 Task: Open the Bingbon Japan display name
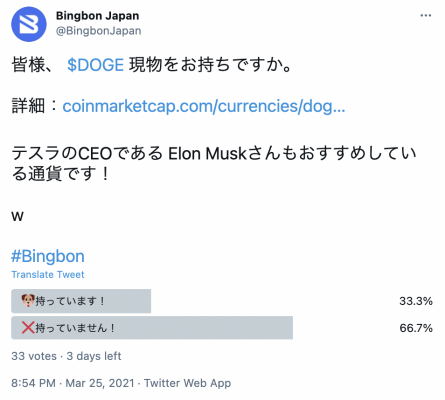click(97, 16)
